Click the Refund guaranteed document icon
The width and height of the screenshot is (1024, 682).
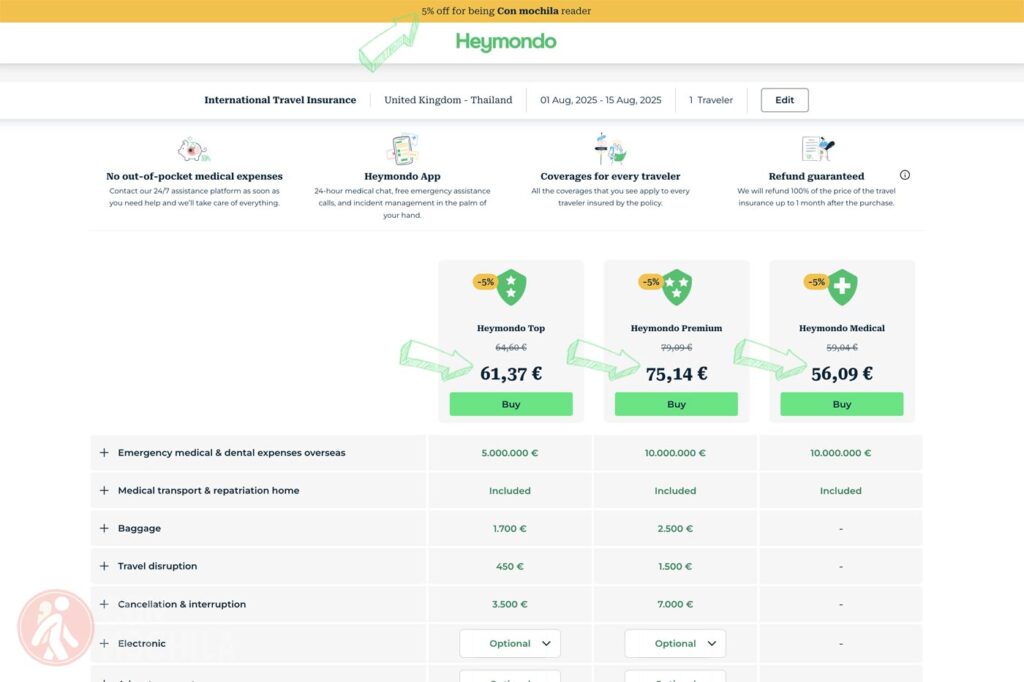[x=817, y=149]
